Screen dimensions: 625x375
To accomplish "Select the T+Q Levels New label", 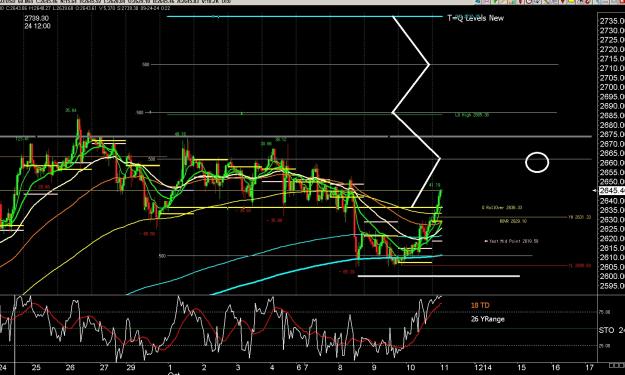I will [476, 18].
